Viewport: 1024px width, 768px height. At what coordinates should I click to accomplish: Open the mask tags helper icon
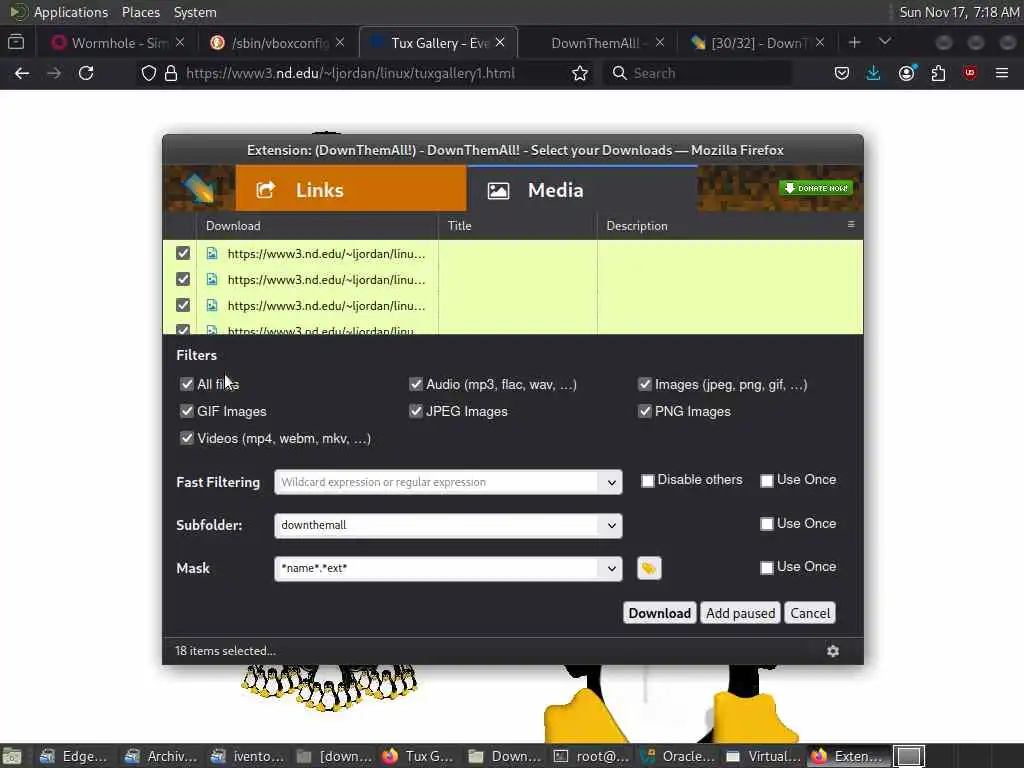(x=648, y=568)
